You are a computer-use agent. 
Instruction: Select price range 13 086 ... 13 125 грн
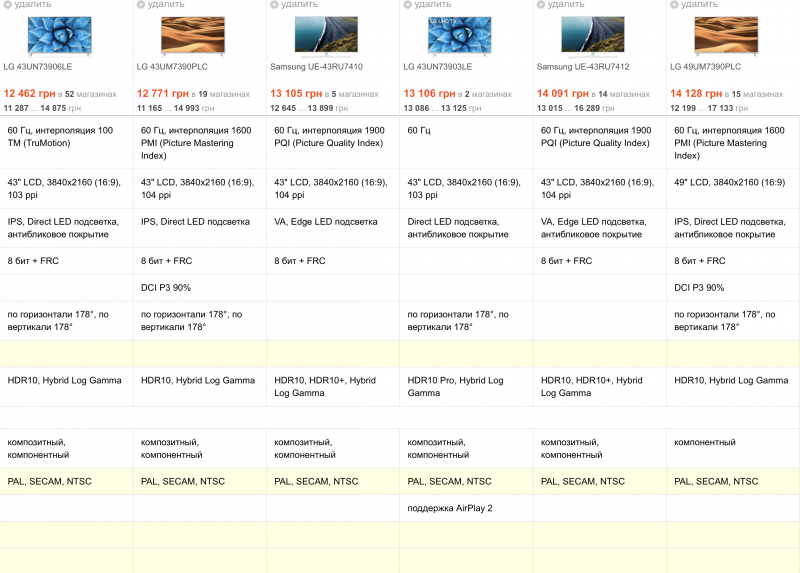(442, 108)
